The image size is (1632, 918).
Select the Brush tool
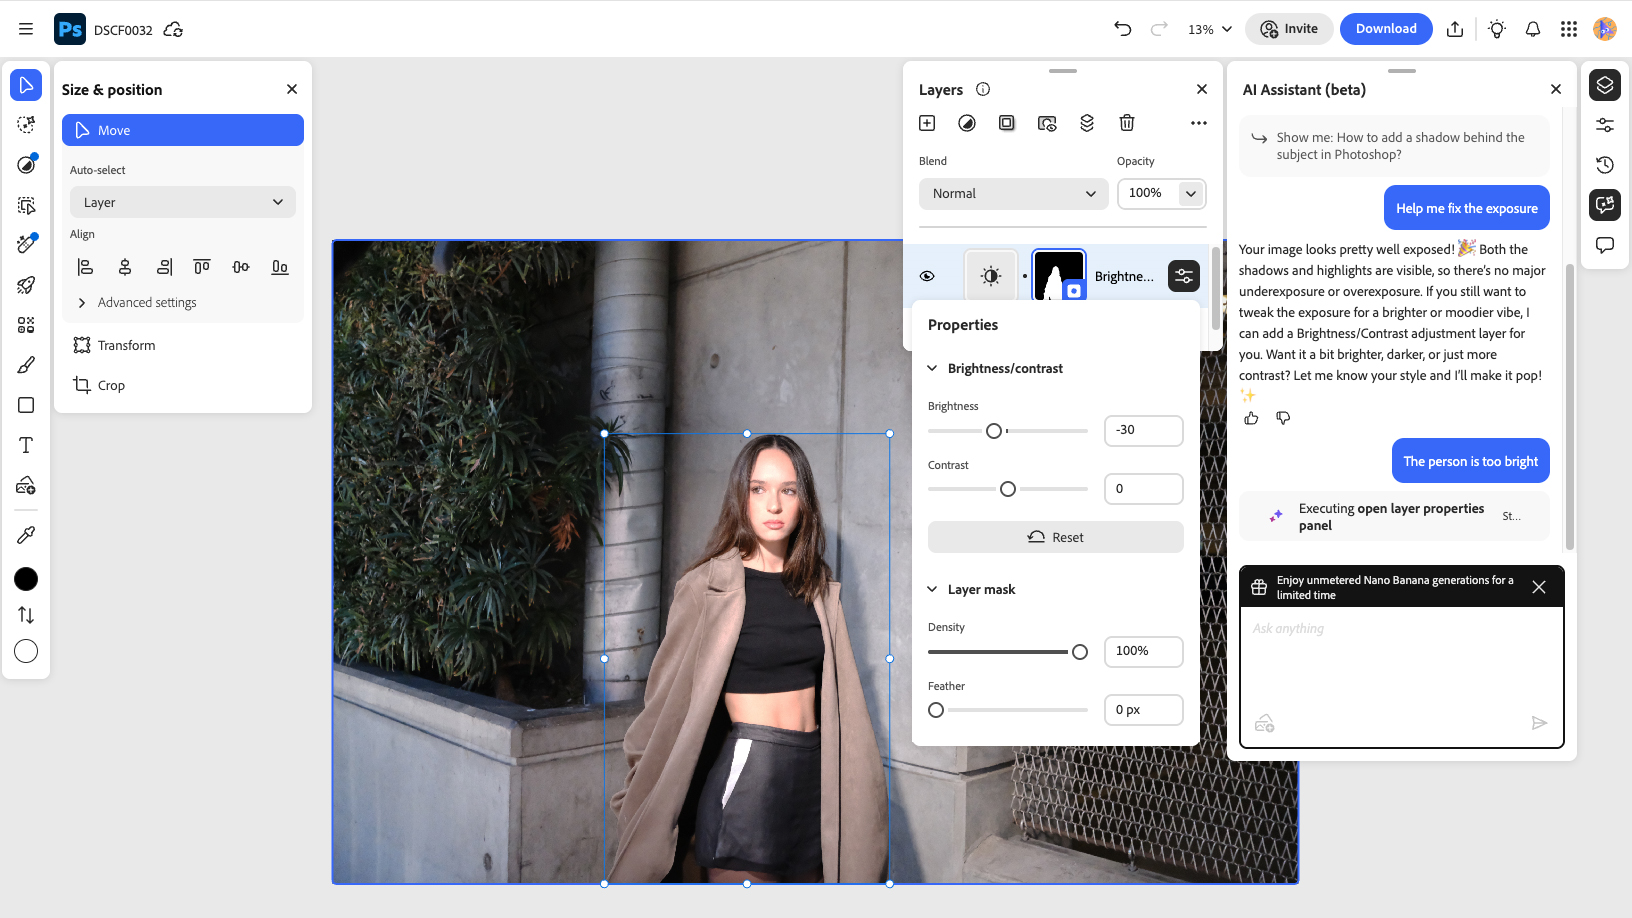click(26, 364)
